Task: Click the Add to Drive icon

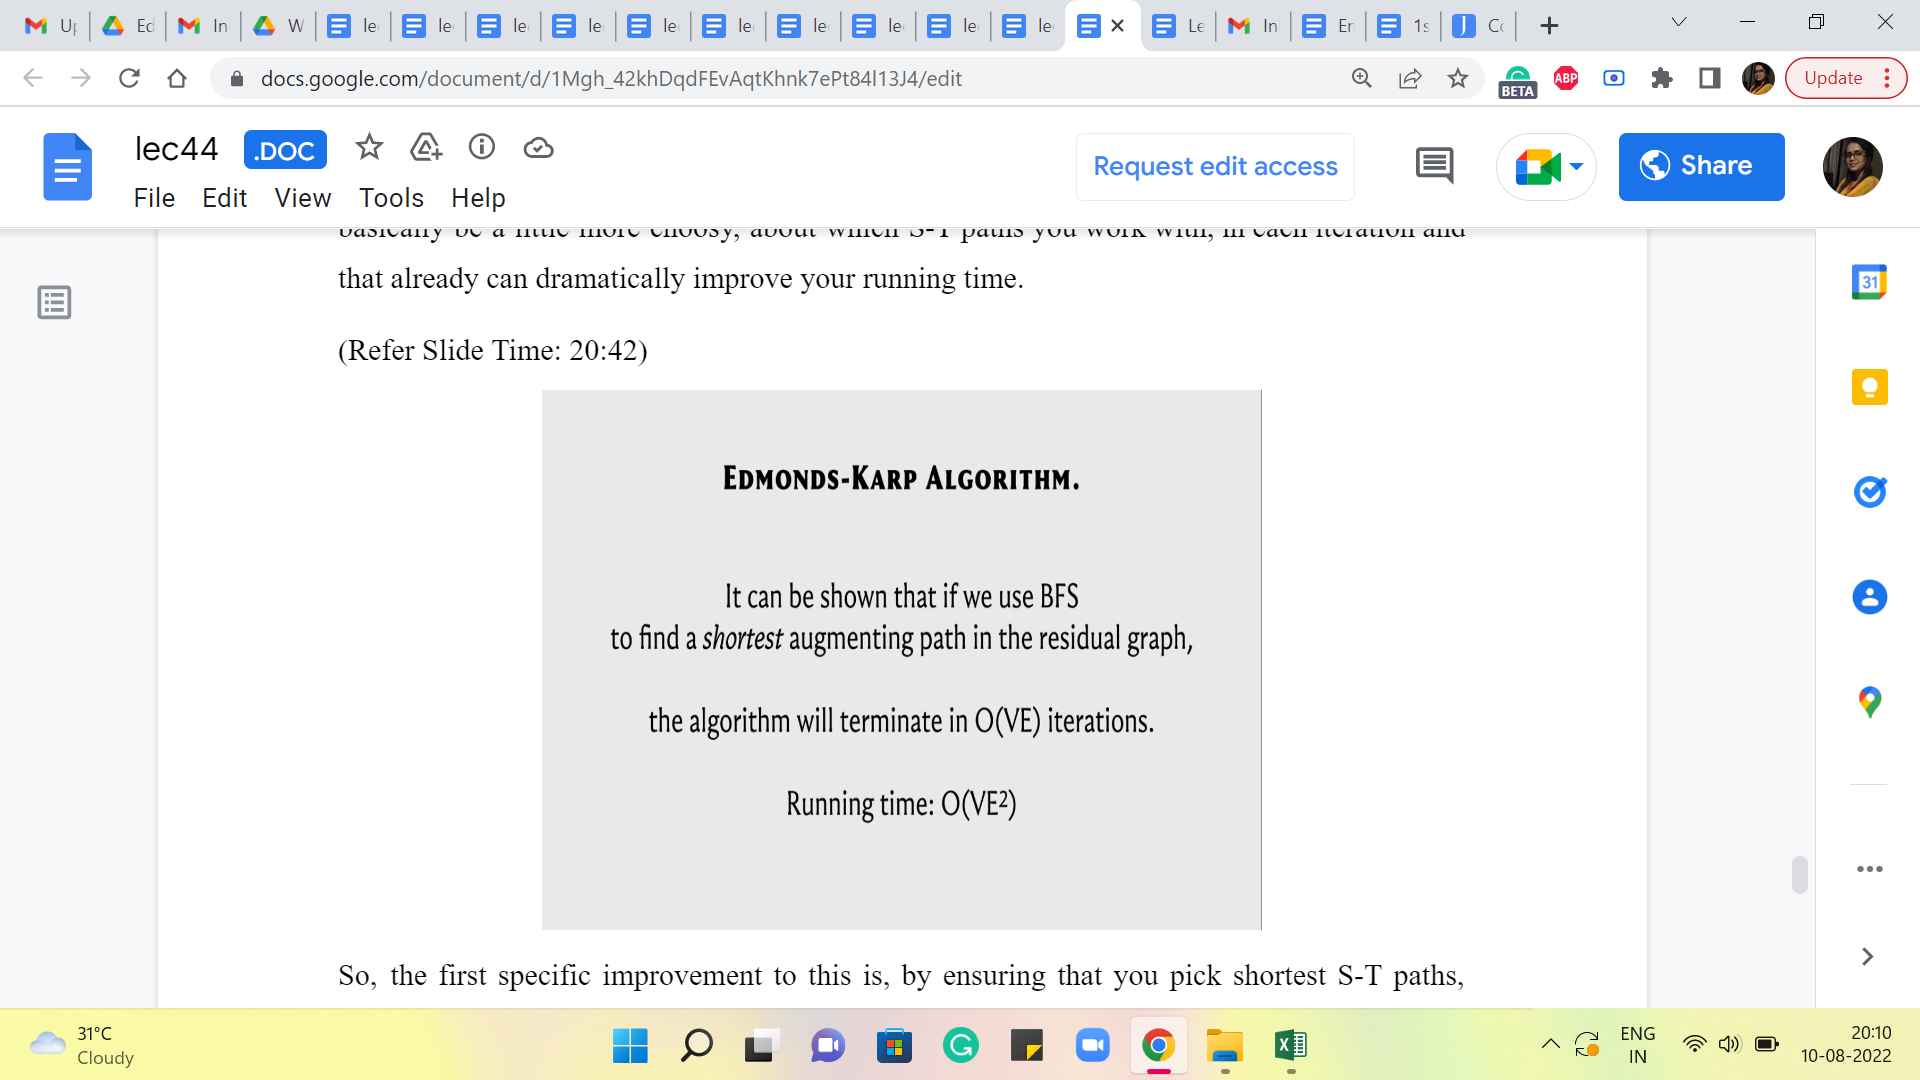Action: [x=426, y=148]
